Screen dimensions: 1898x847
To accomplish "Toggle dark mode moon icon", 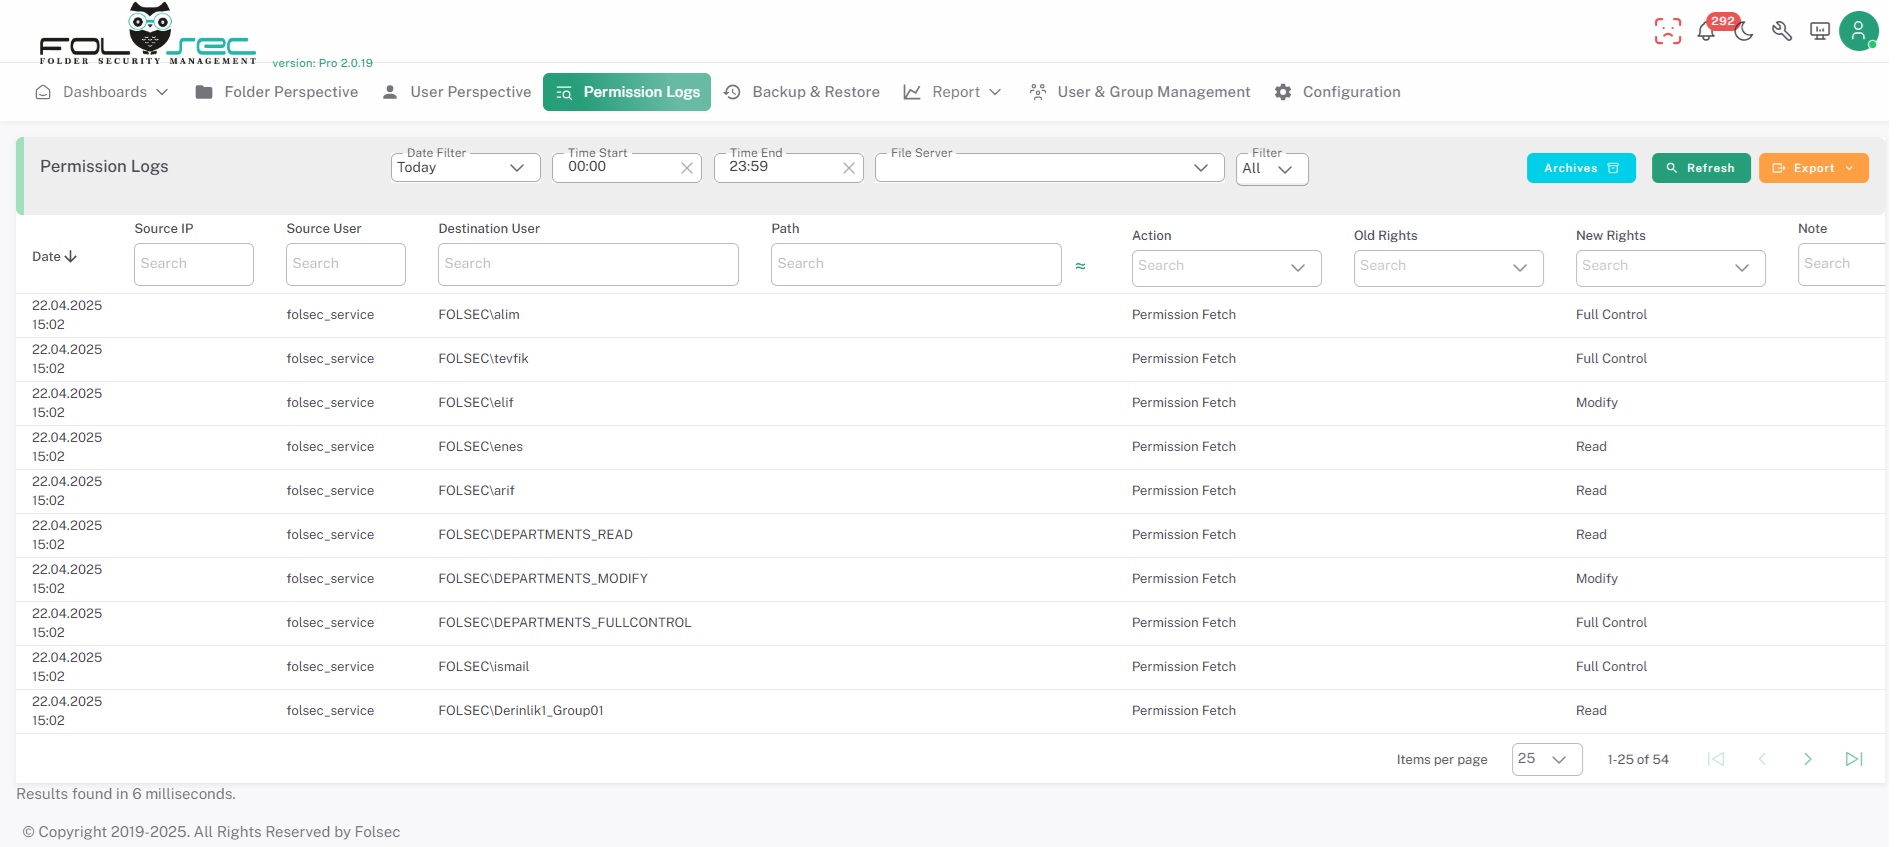I will pos(1744,32).
